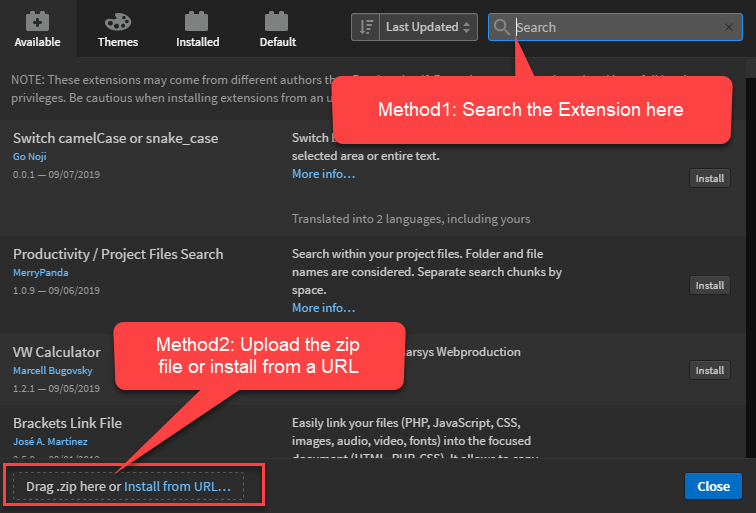Select the Brackets Link File title

(68, 423)
